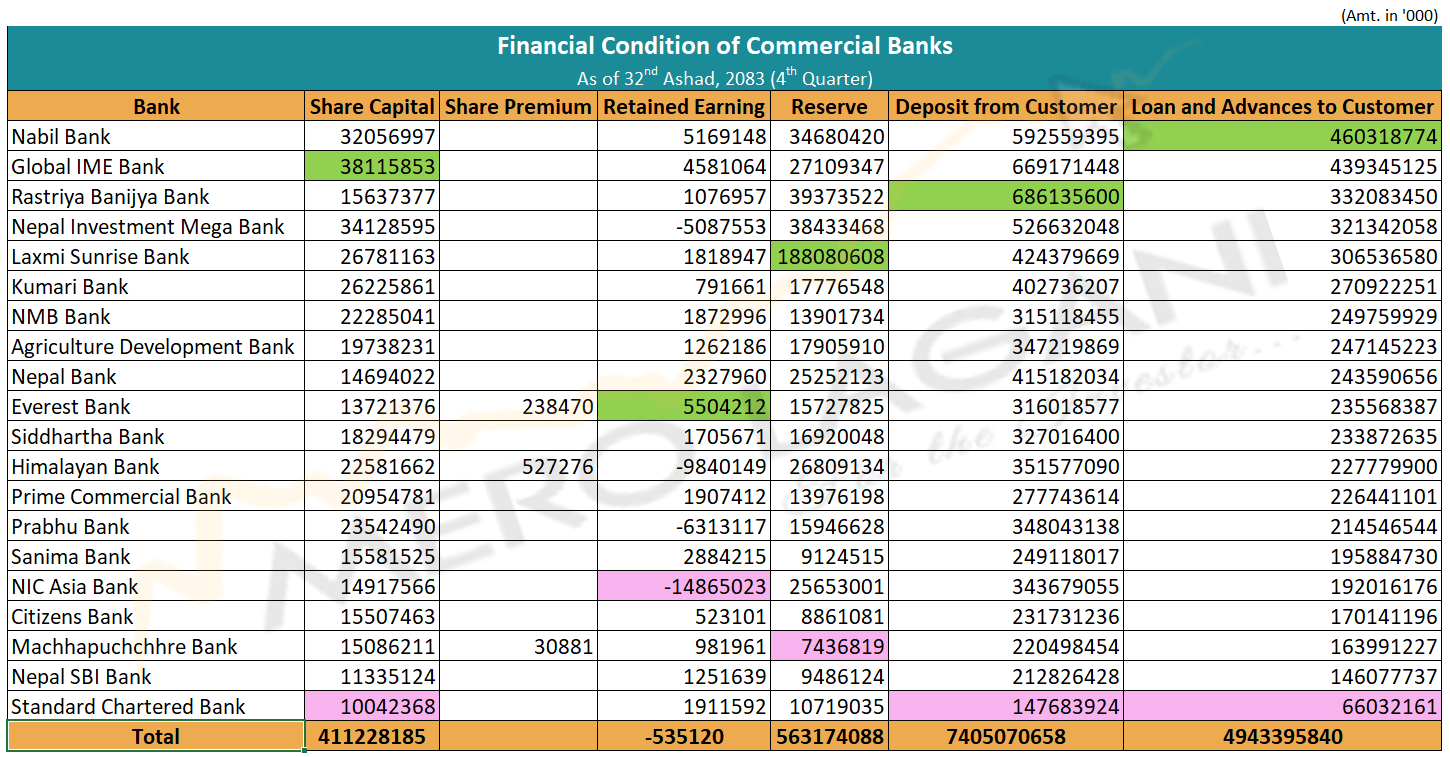
Task: Select green reserve value 188080608
Action: (x=829, y=257)
